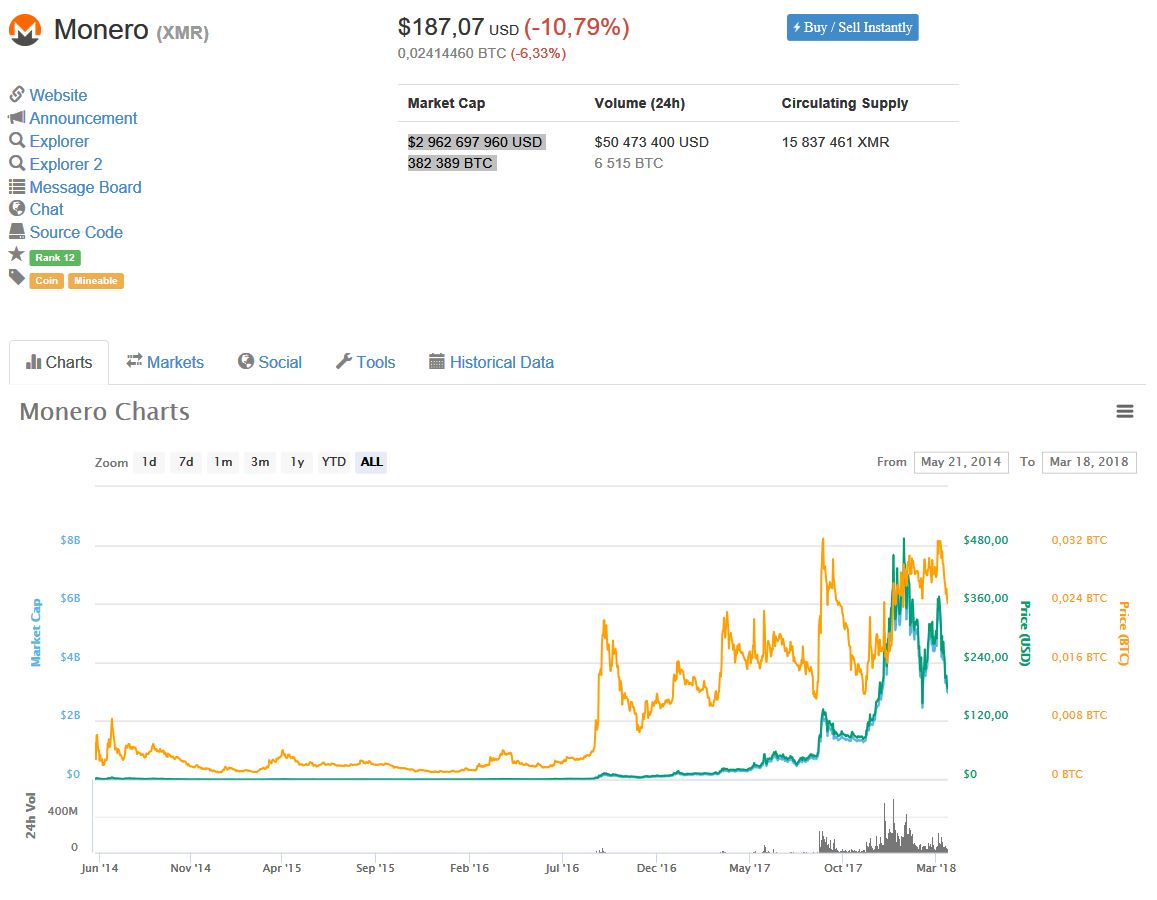Click the Rank 12 badge
The height and width of the screenshot is (900, 1157).
[x=54, y=258]
